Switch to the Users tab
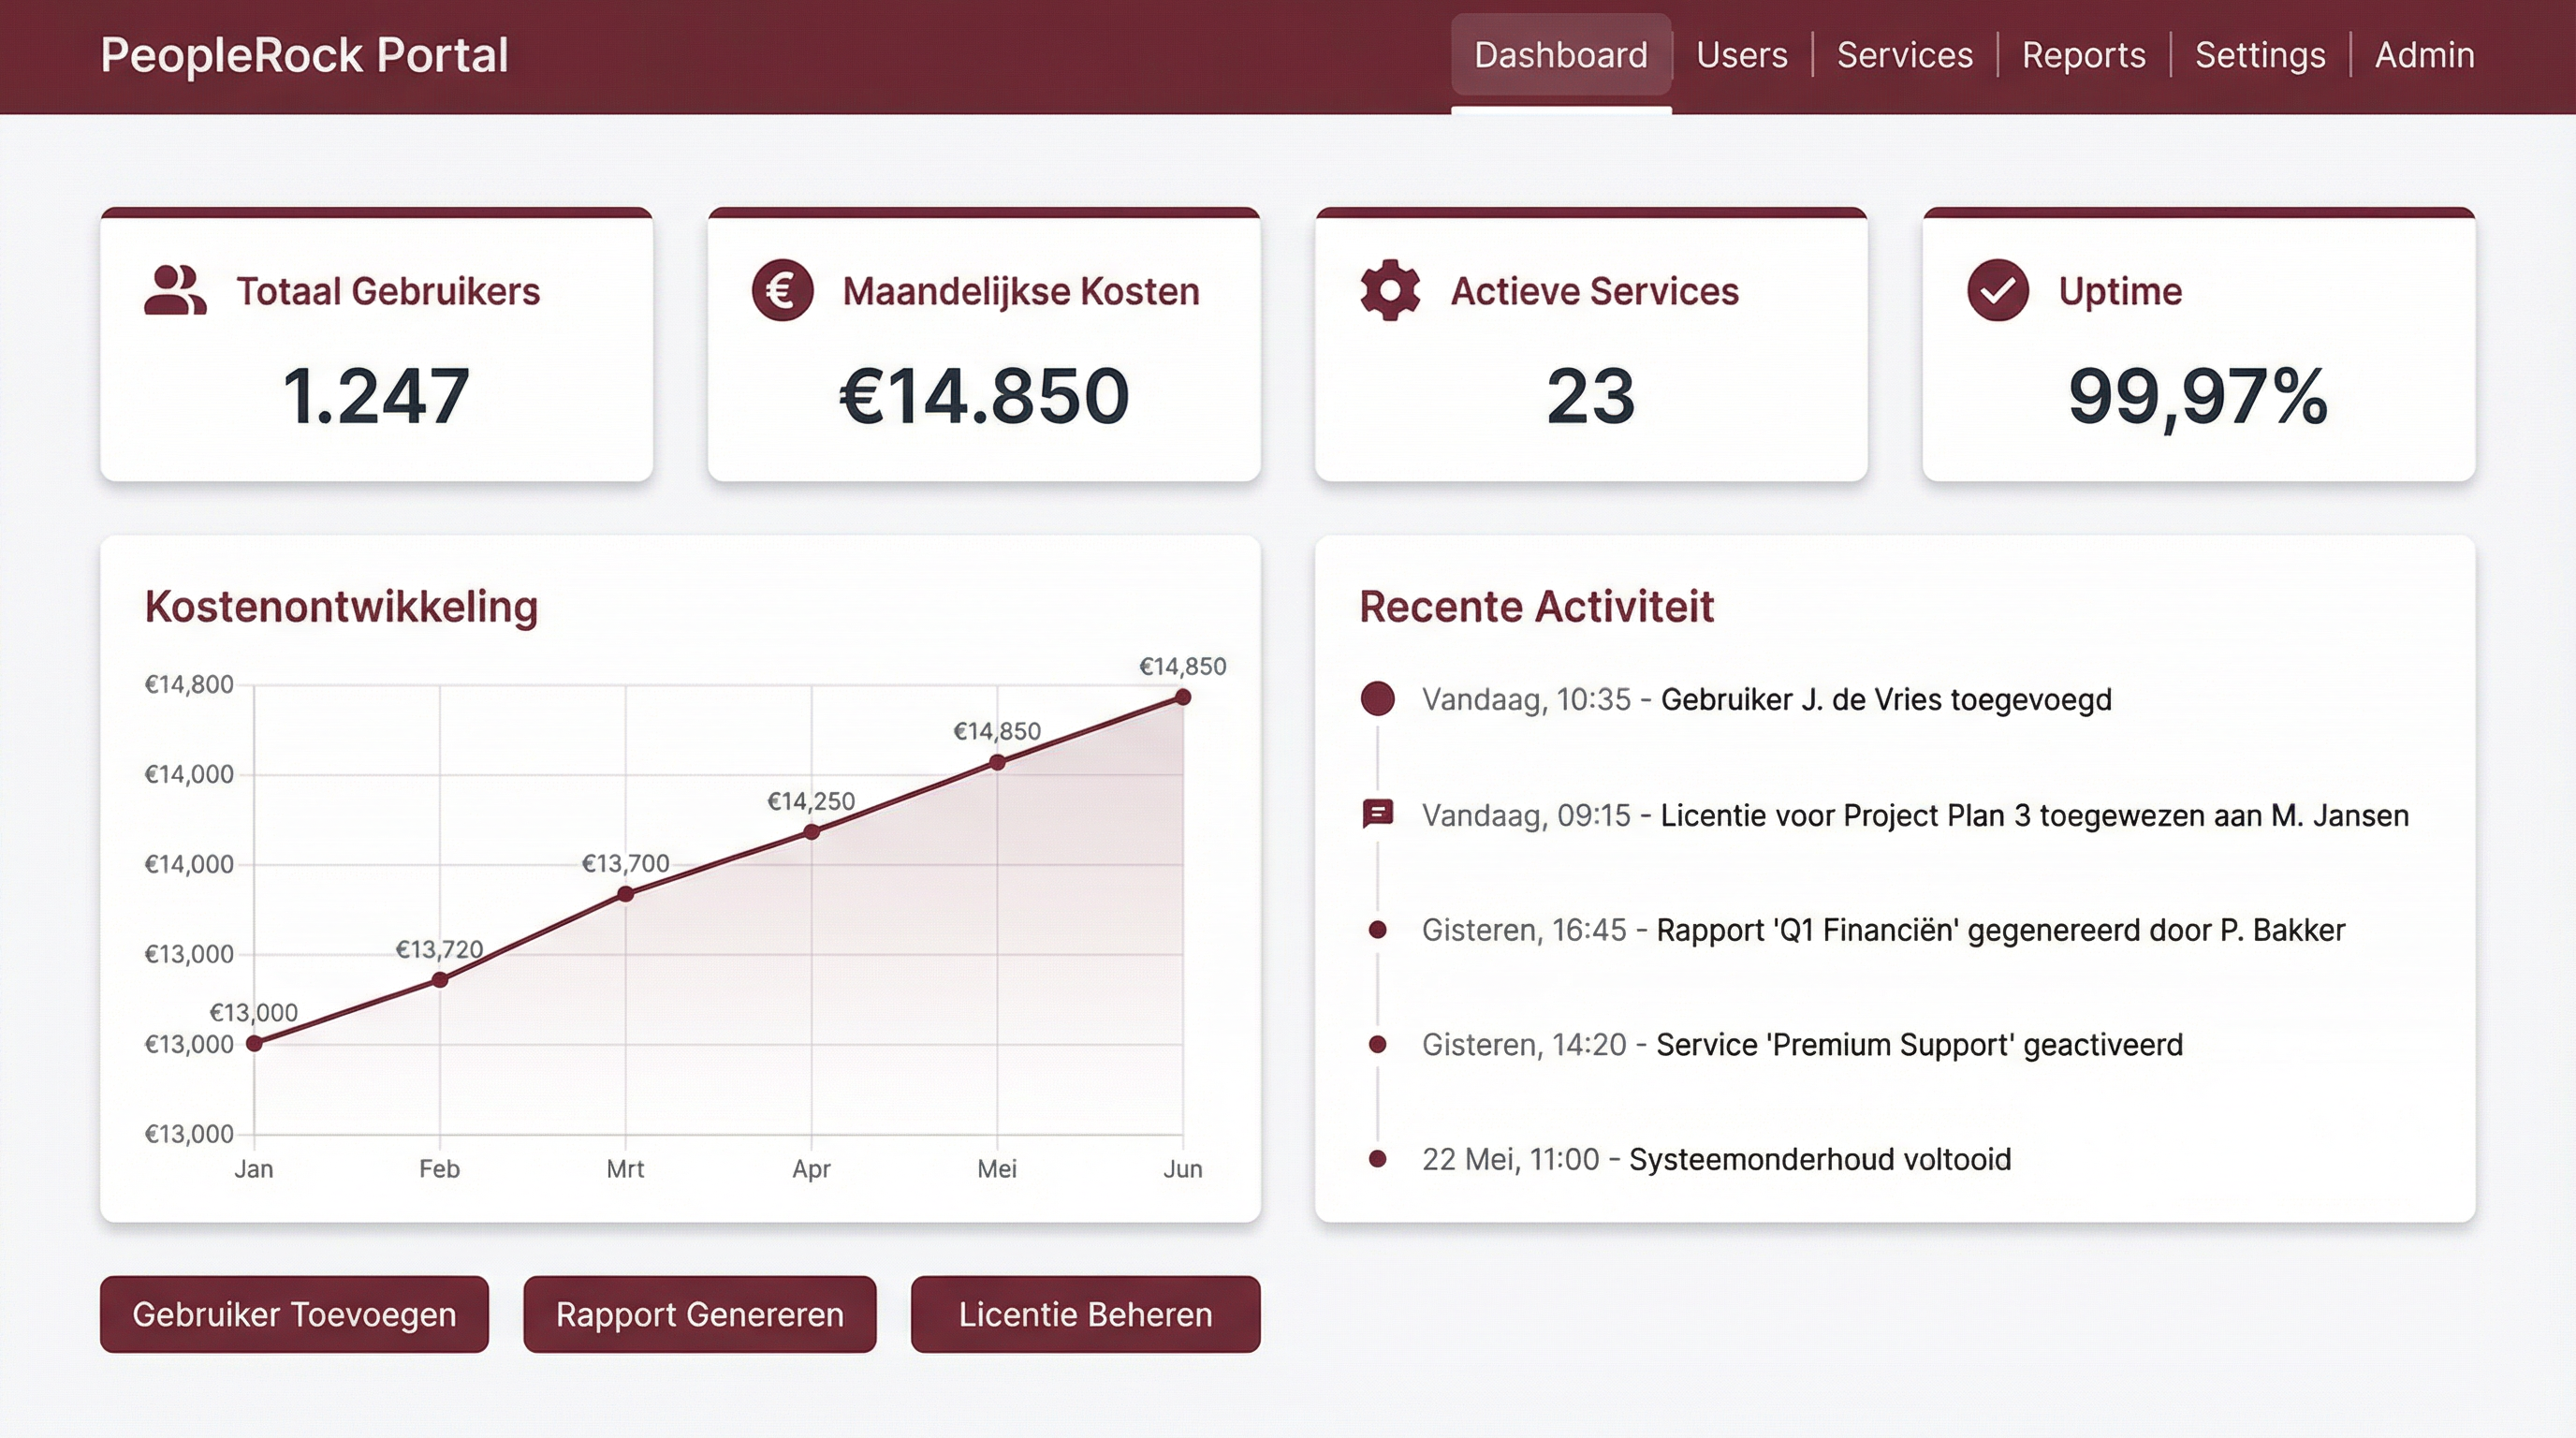The height and width of the screenshot is (1438, 2576). (1741, 54)
